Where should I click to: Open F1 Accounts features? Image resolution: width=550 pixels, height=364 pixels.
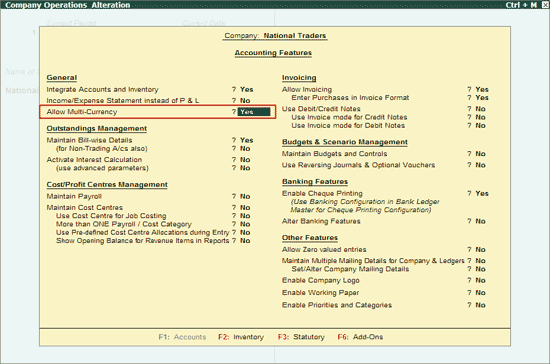182,337
